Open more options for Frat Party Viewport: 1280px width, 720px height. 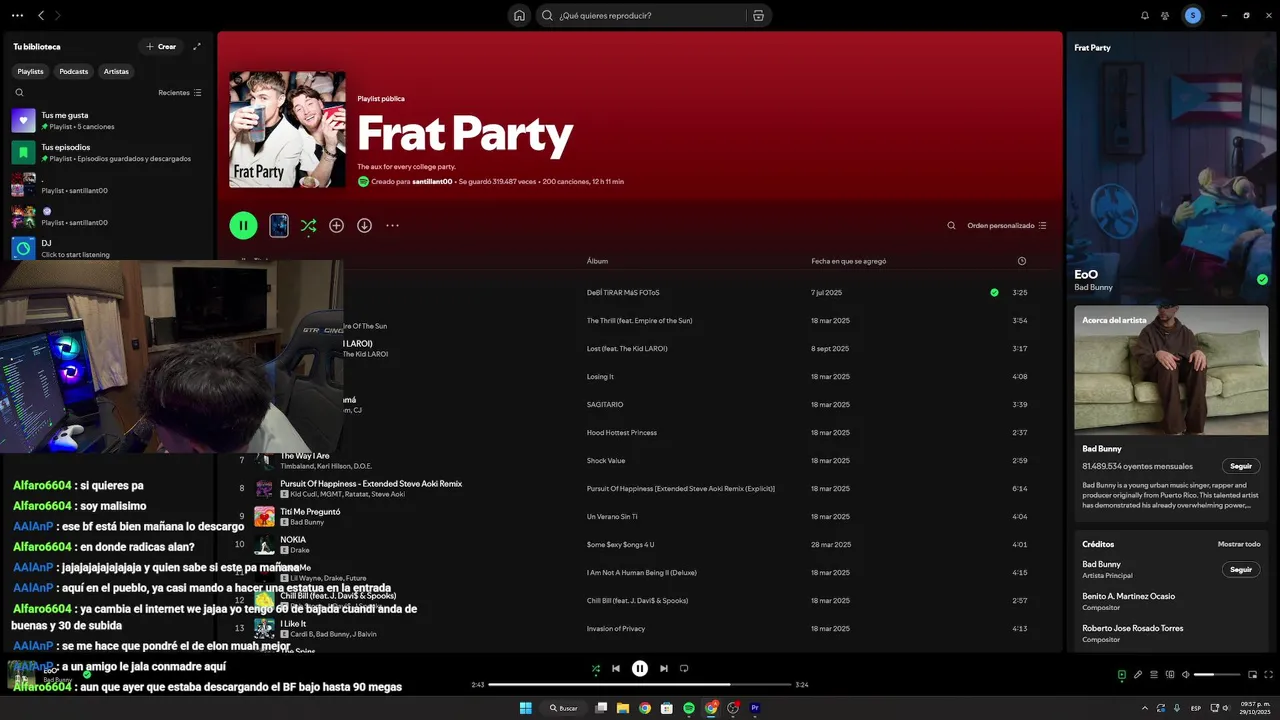[x=392, y=226]
